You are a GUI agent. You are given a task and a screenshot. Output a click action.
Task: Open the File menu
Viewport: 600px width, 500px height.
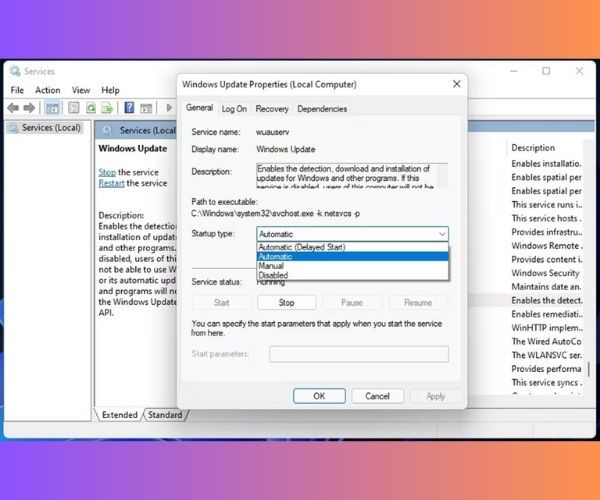pos(17,90)
